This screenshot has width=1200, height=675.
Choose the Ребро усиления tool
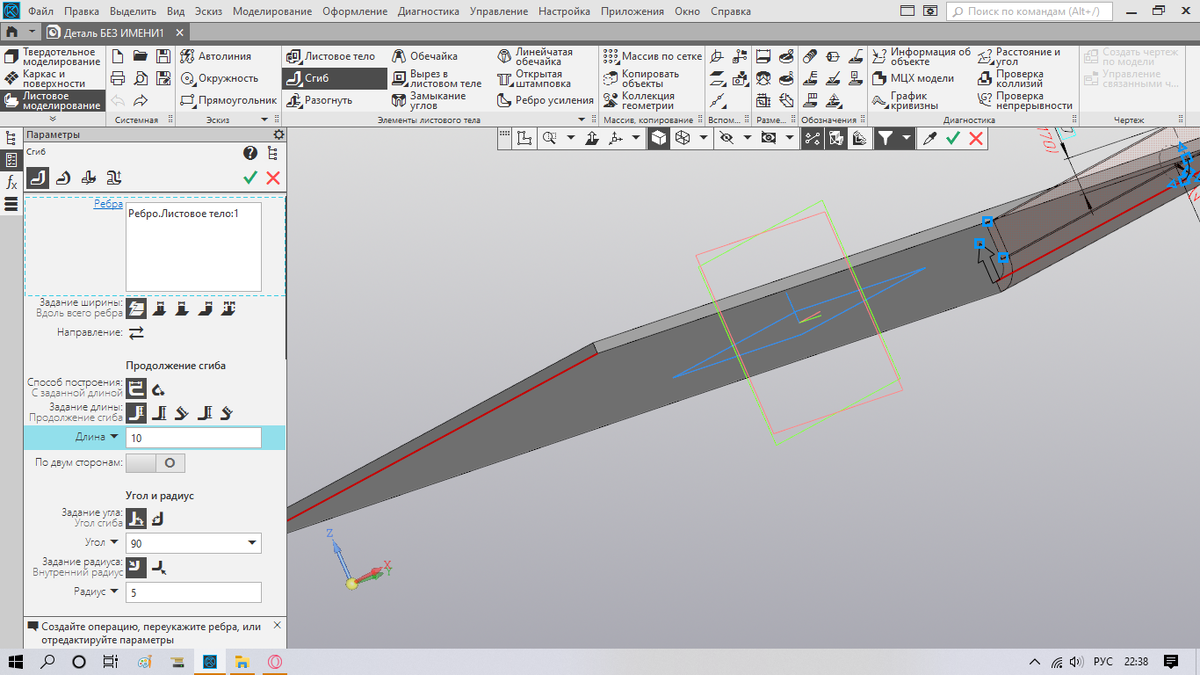[x=545, y=100]
